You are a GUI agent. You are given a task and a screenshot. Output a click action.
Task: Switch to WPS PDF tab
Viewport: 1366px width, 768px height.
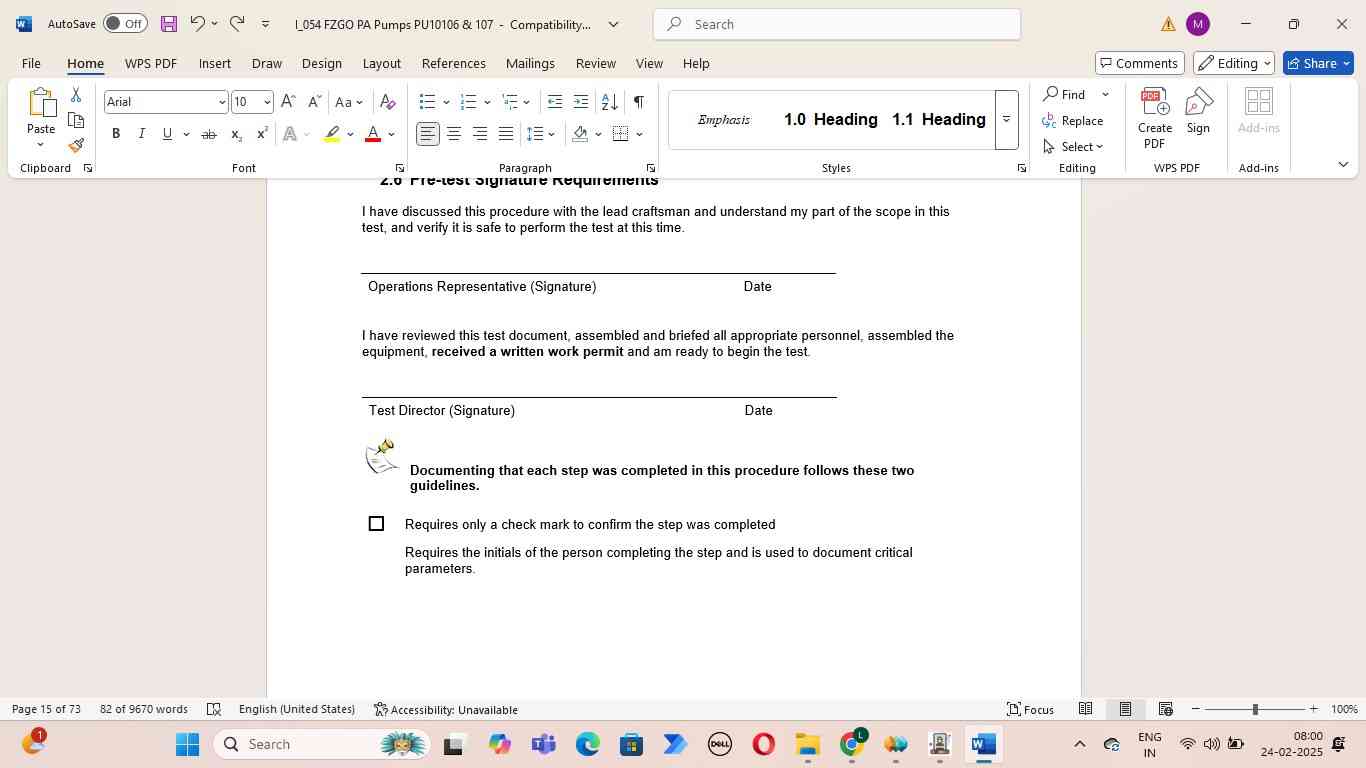point(151,63)
